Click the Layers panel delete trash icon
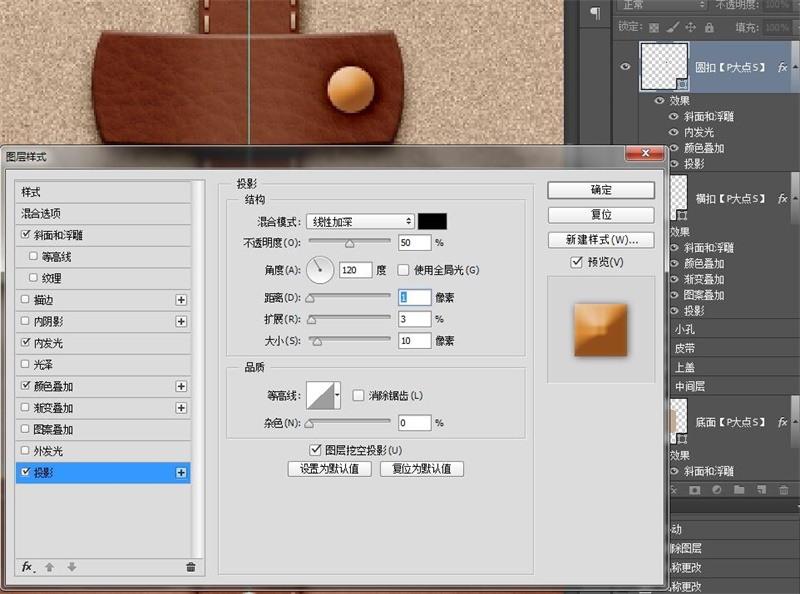This screenshot has height=594, width=800. [x=784, y=490]
